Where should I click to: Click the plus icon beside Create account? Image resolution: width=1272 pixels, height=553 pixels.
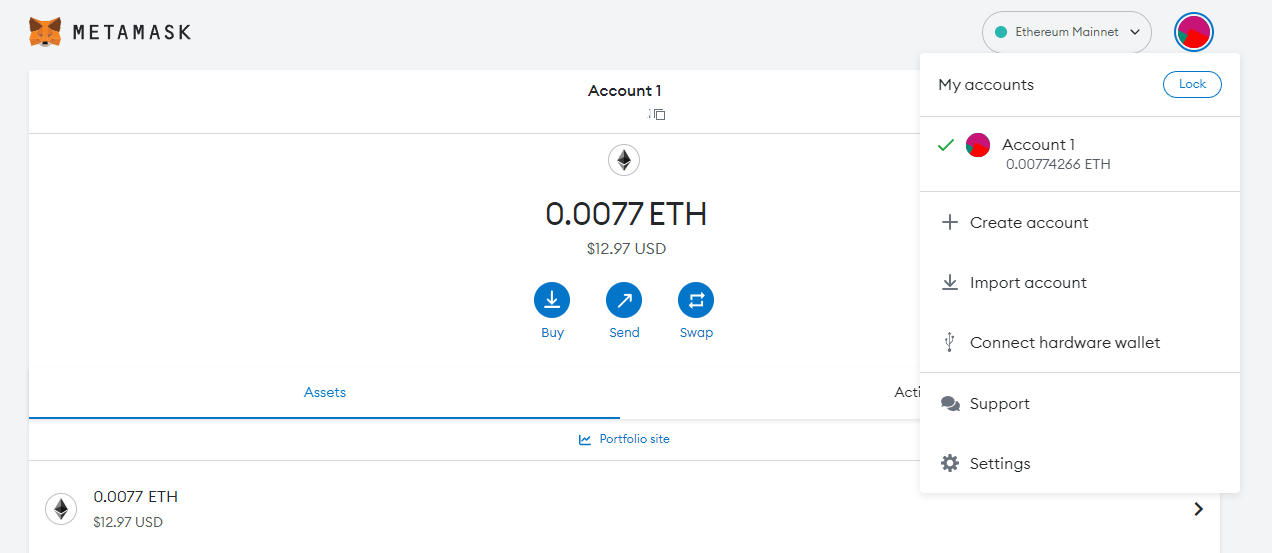(950, 222)
